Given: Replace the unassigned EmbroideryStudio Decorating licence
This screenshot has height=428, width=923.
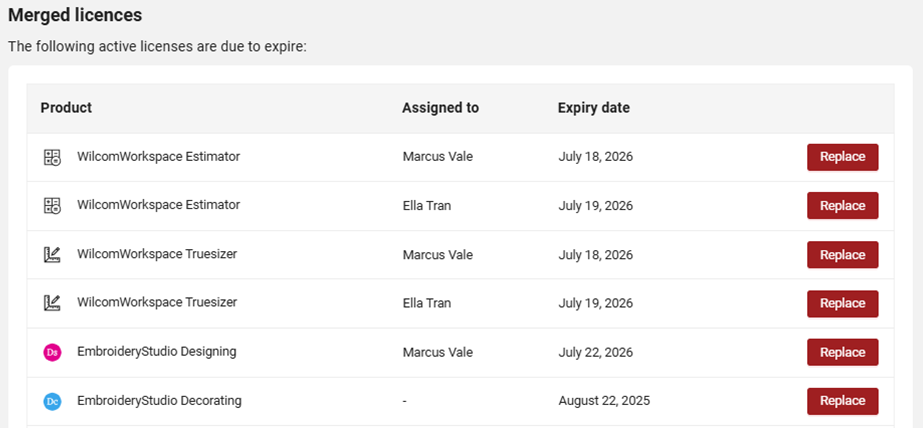Looking at the screenshot, I should 842,401.
